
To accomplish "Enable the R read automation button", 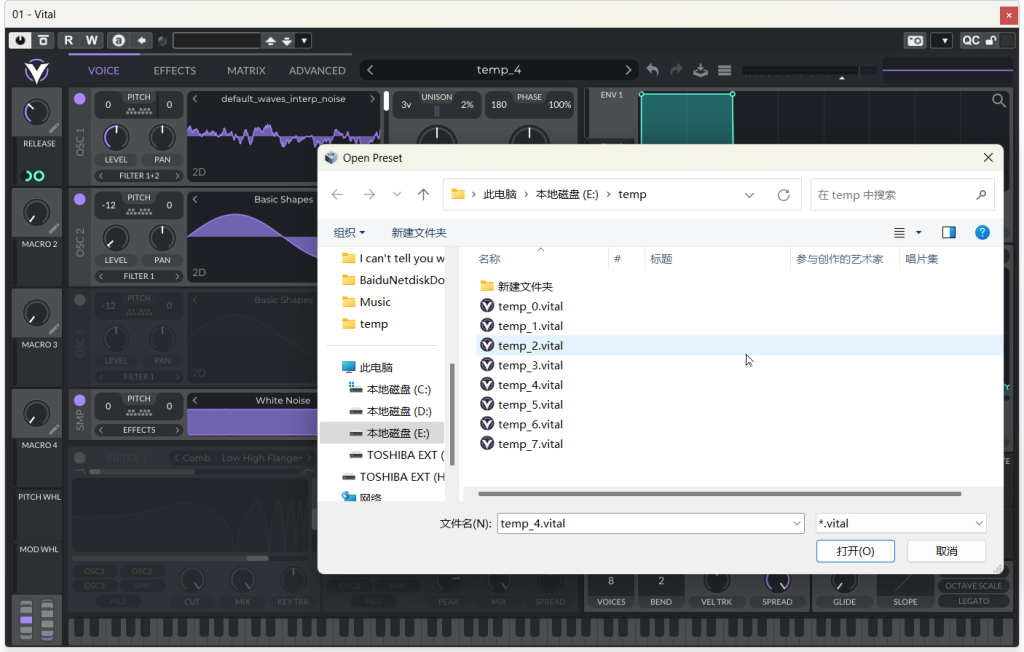I will point(69,41).
